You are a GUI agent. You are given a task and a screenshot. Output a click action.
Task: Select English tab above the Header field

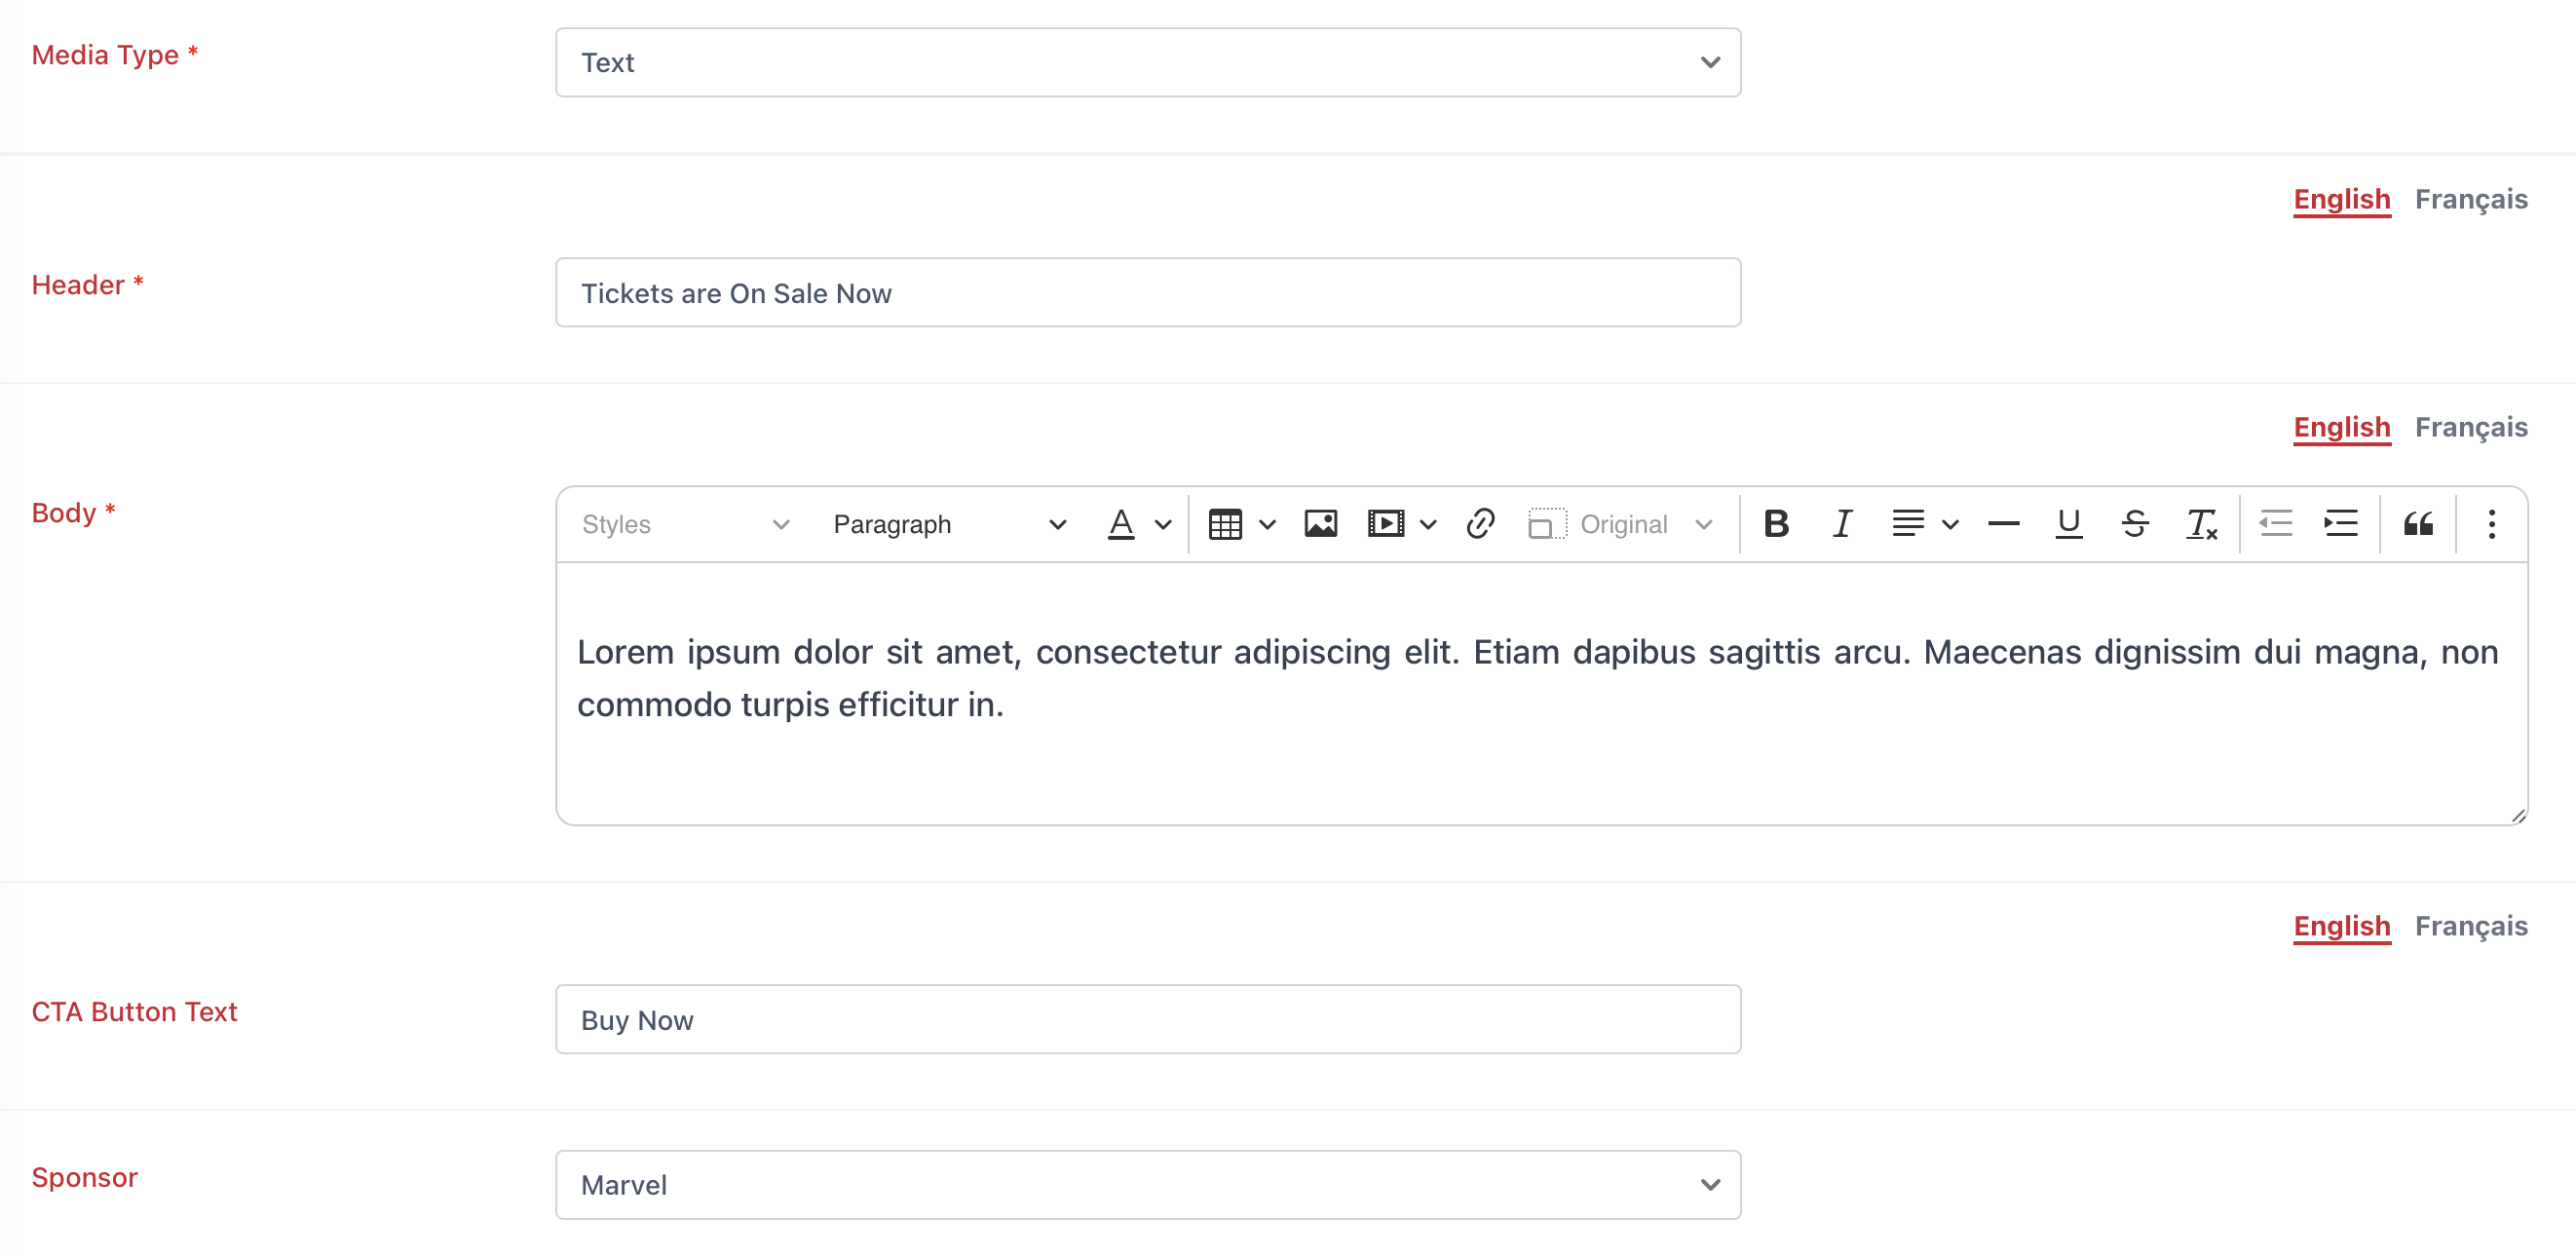(x=2342, y=200)
